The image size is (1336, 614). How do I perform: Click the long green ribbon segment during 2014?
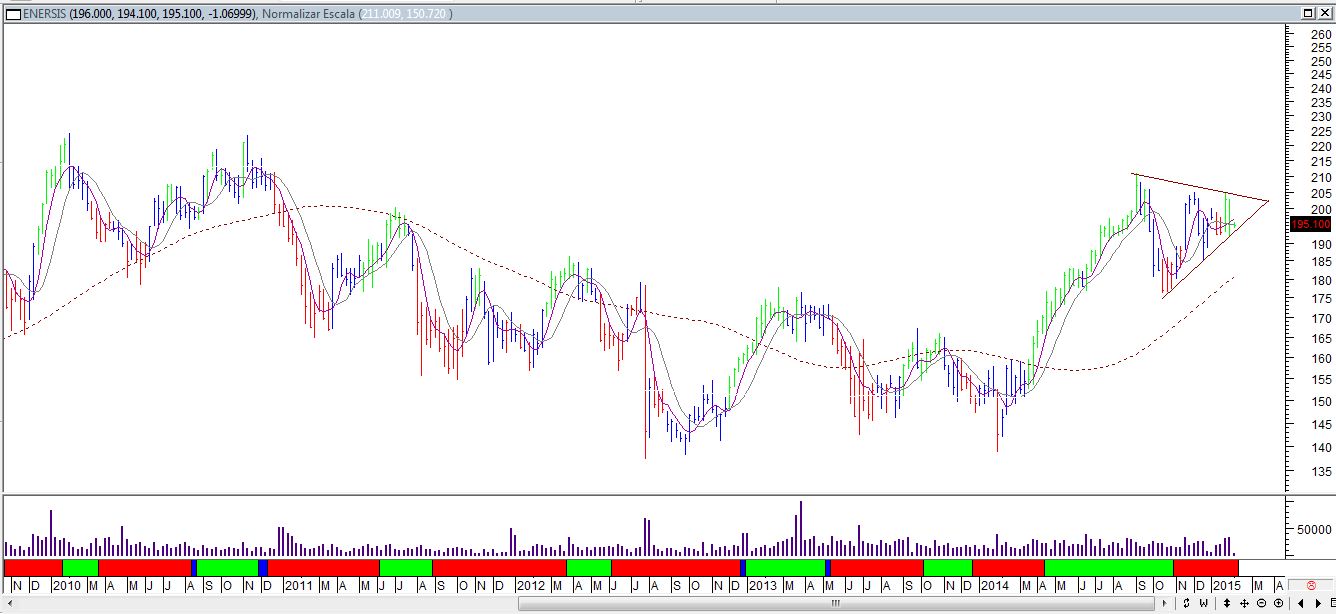[1108, 567]
